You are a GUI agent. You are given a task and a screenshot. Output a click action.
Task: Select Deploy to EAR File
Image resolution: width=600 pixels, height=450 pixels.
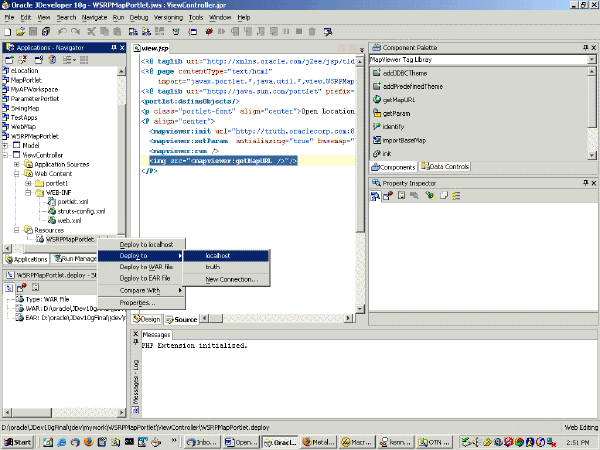pos(142,278)
